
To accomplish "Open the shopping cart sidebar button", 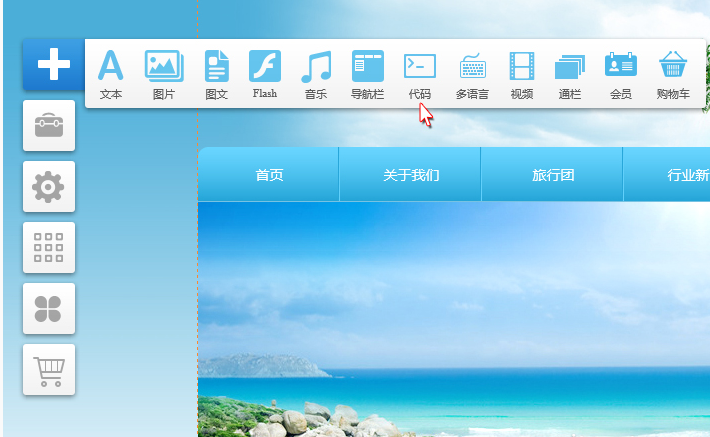I will (49, 370).
